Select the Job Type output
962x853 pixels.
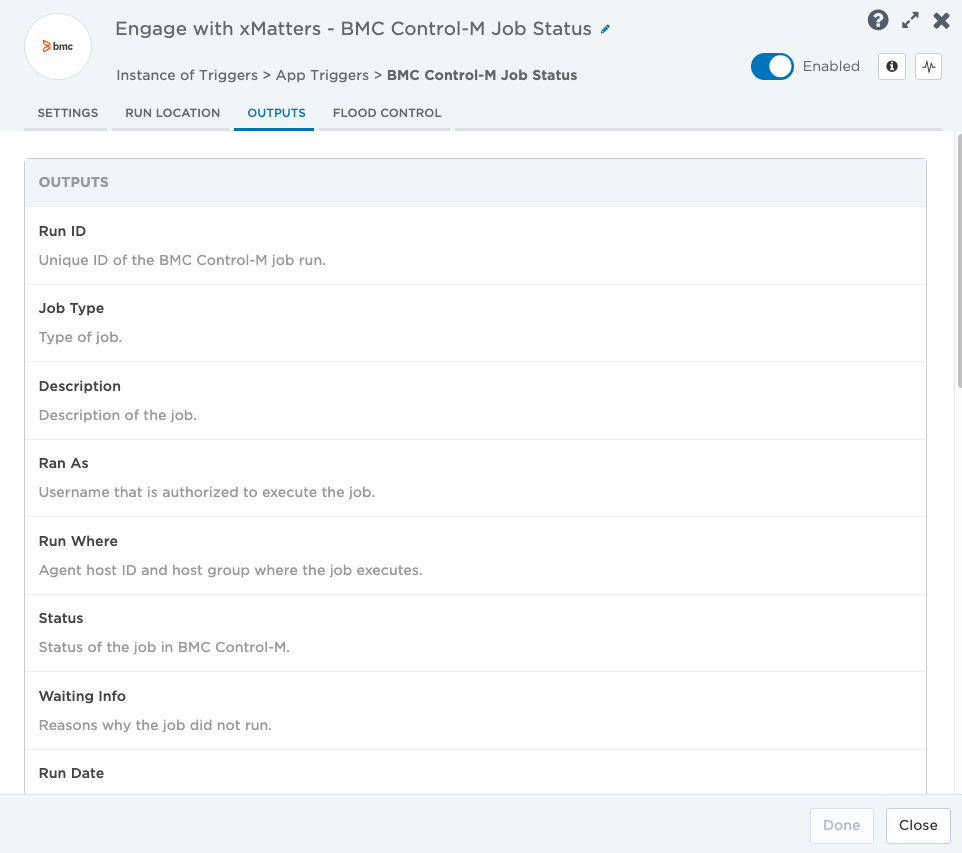tap(475, 323)
